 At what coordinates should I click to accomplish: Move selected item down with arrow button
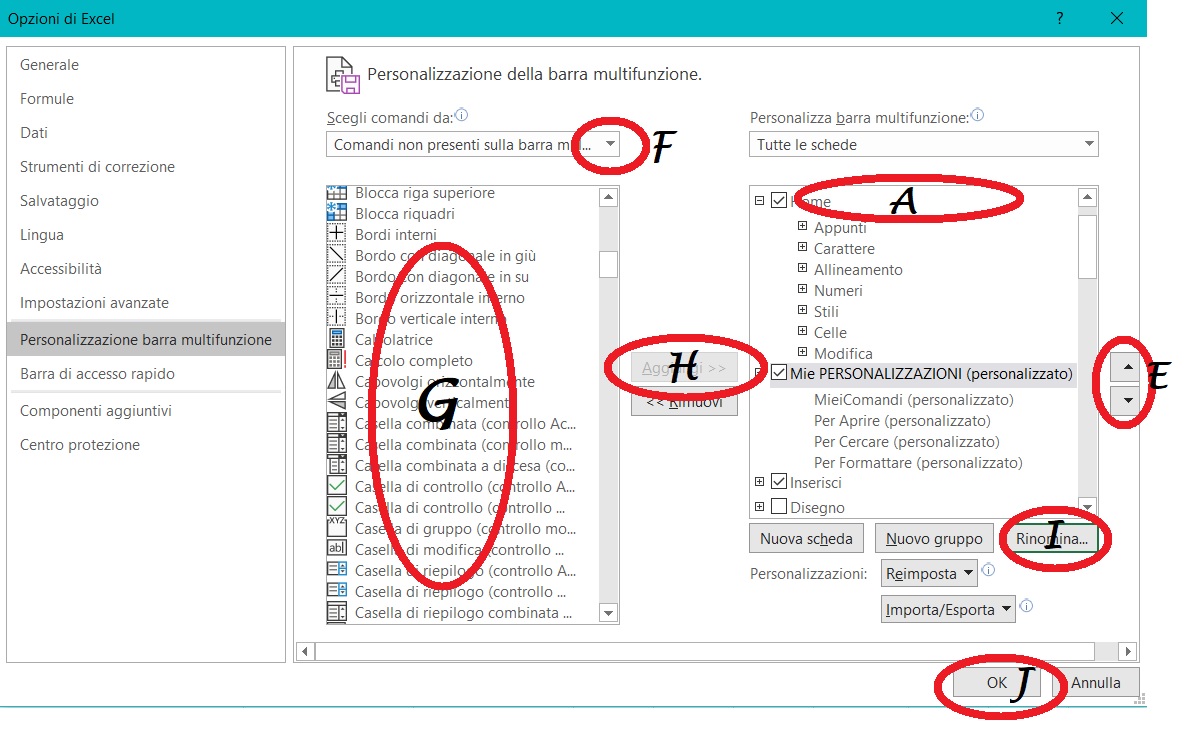(1127, 400)
